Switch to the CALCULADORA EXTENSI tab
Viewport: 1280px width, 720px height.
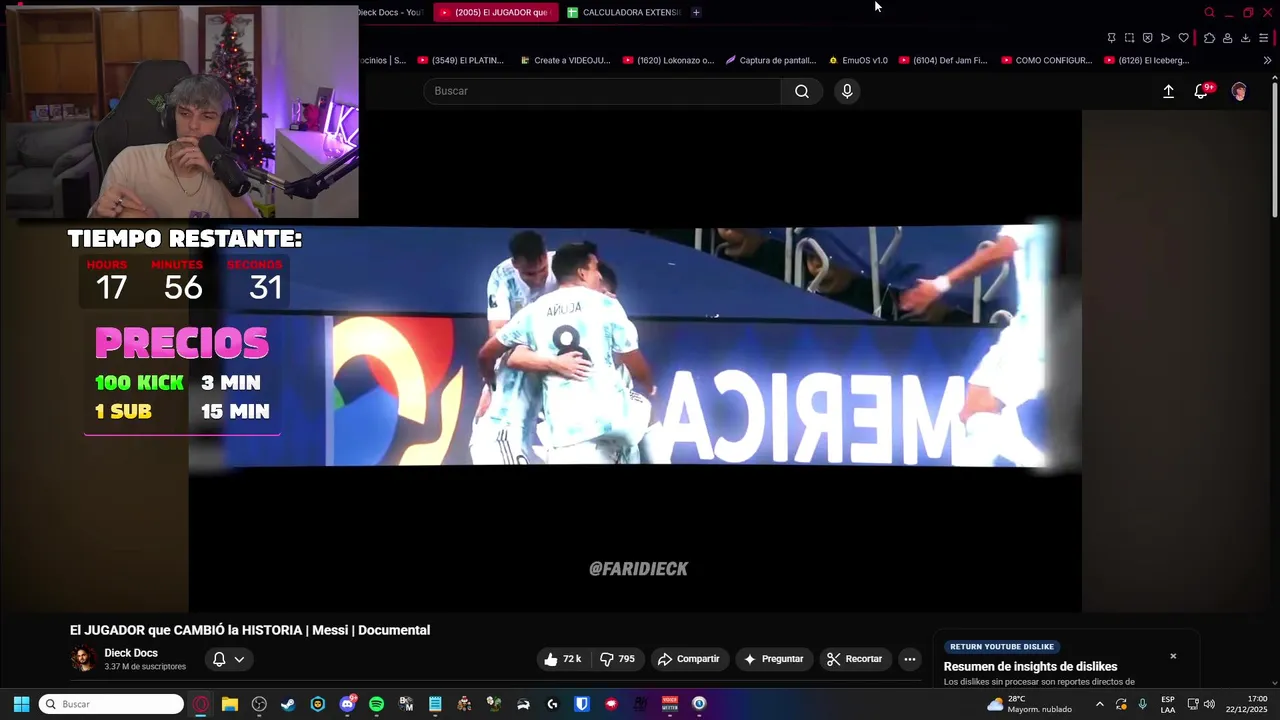pos(623,12)
